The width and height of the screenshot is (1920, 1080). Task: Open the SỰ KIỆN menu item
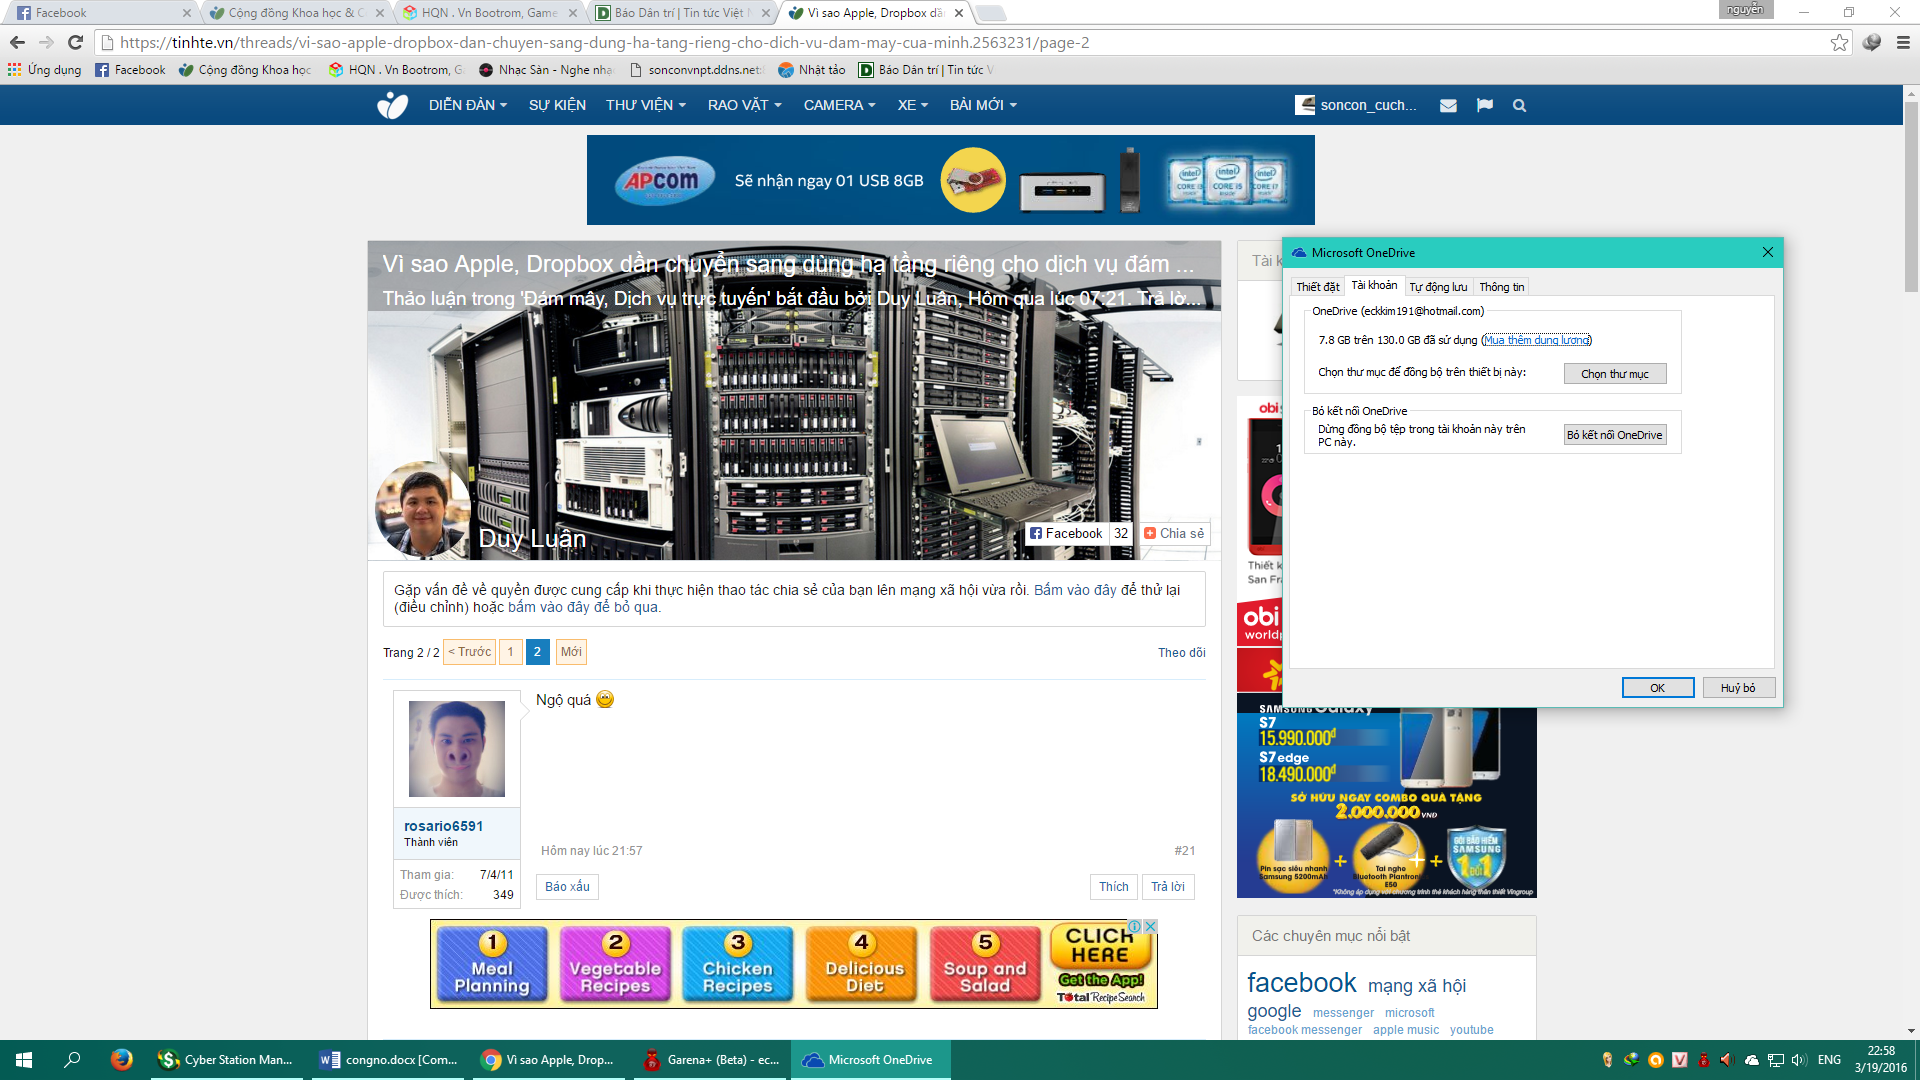pos(557,105)
